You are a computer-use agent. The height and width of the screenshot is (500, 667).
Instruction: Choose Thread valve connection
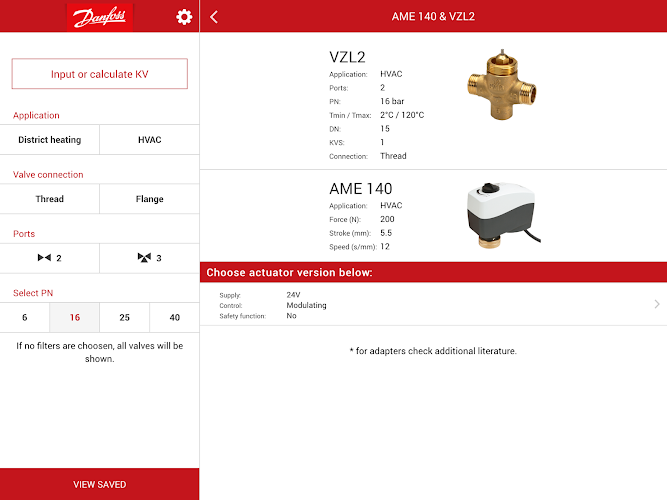[x=50, y=199]
